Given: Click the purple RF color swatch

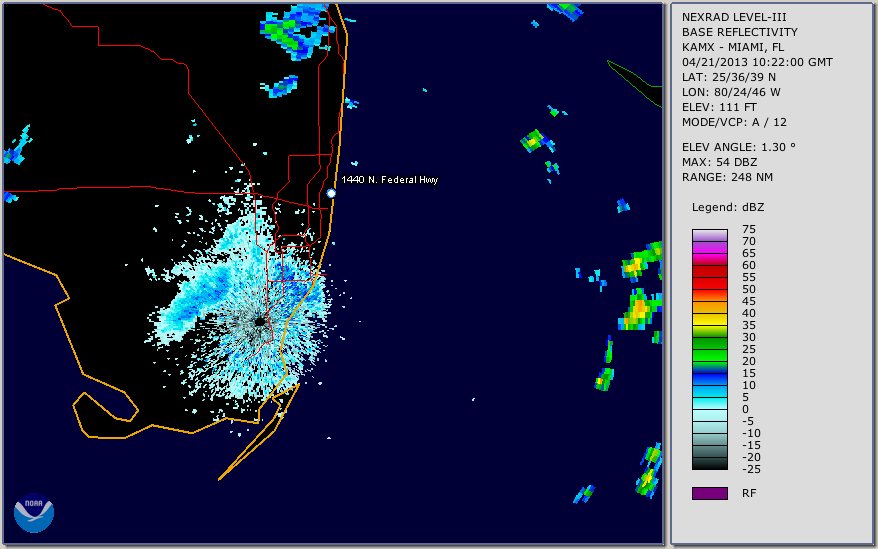Looking at the screenshot, I should coord(709,493).
